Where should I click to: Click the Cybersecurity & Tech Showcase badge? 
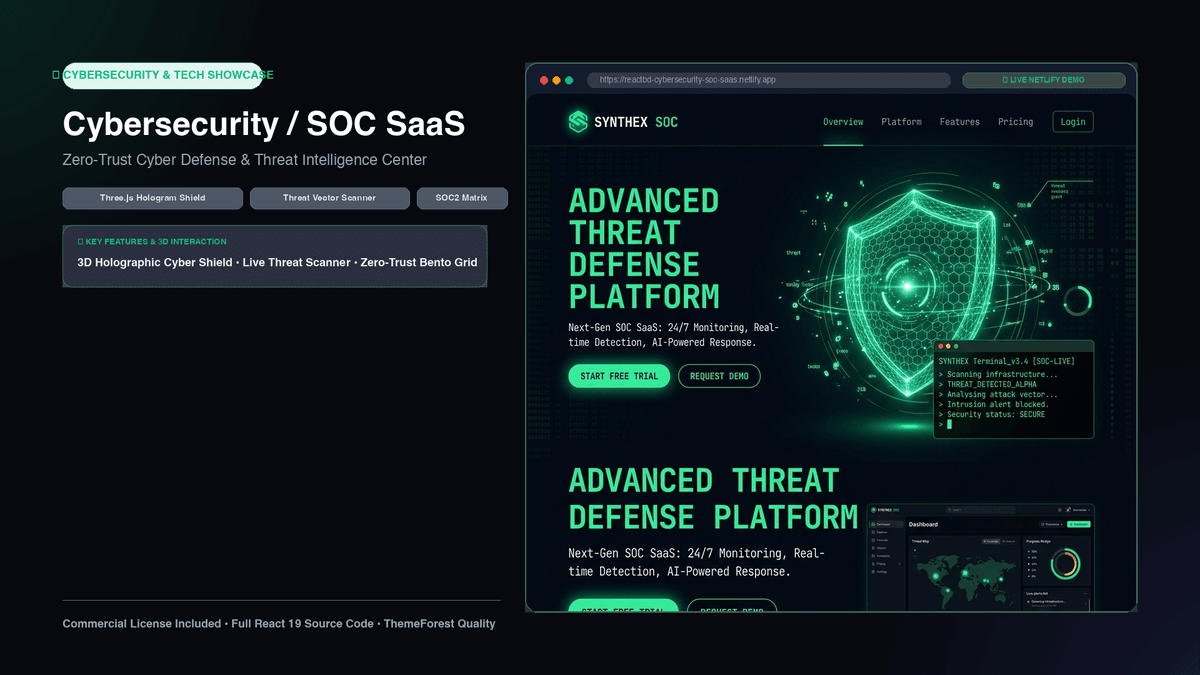pyautogui.click(x=163, y=75)
